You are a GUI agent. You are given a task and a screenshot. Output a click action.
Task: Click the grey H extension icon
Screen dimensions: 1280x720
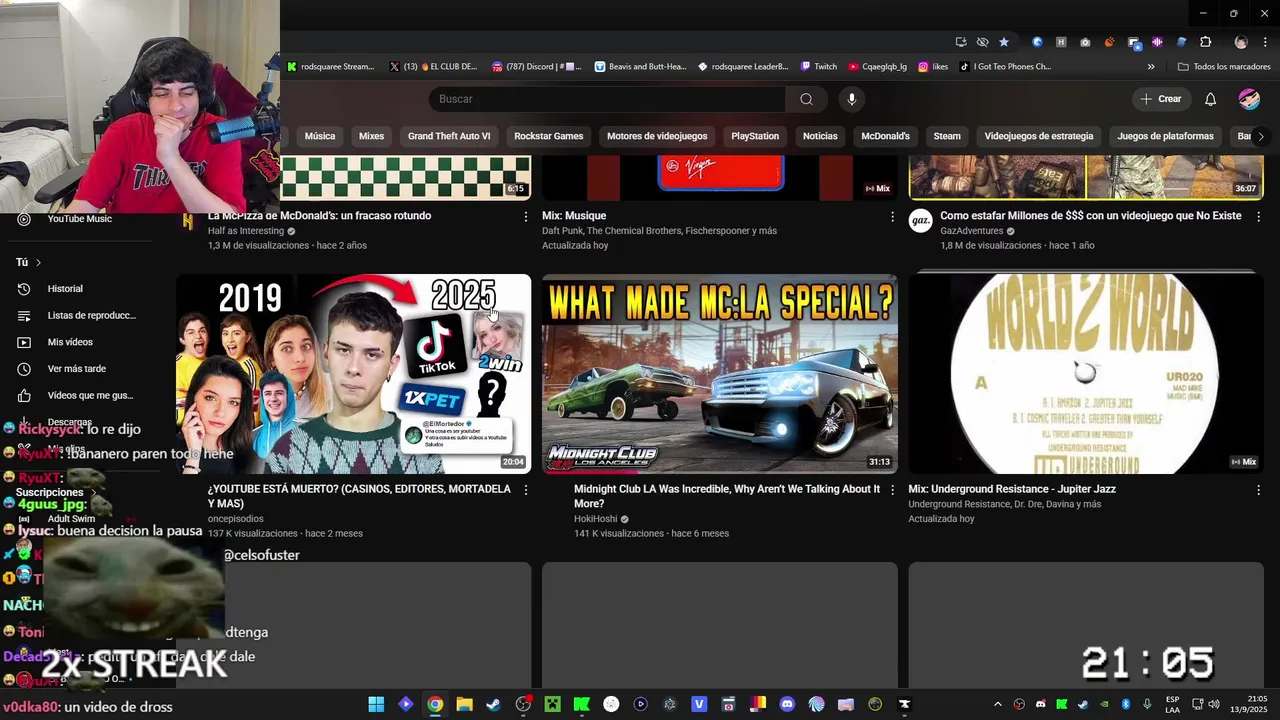pos(1061,42)
